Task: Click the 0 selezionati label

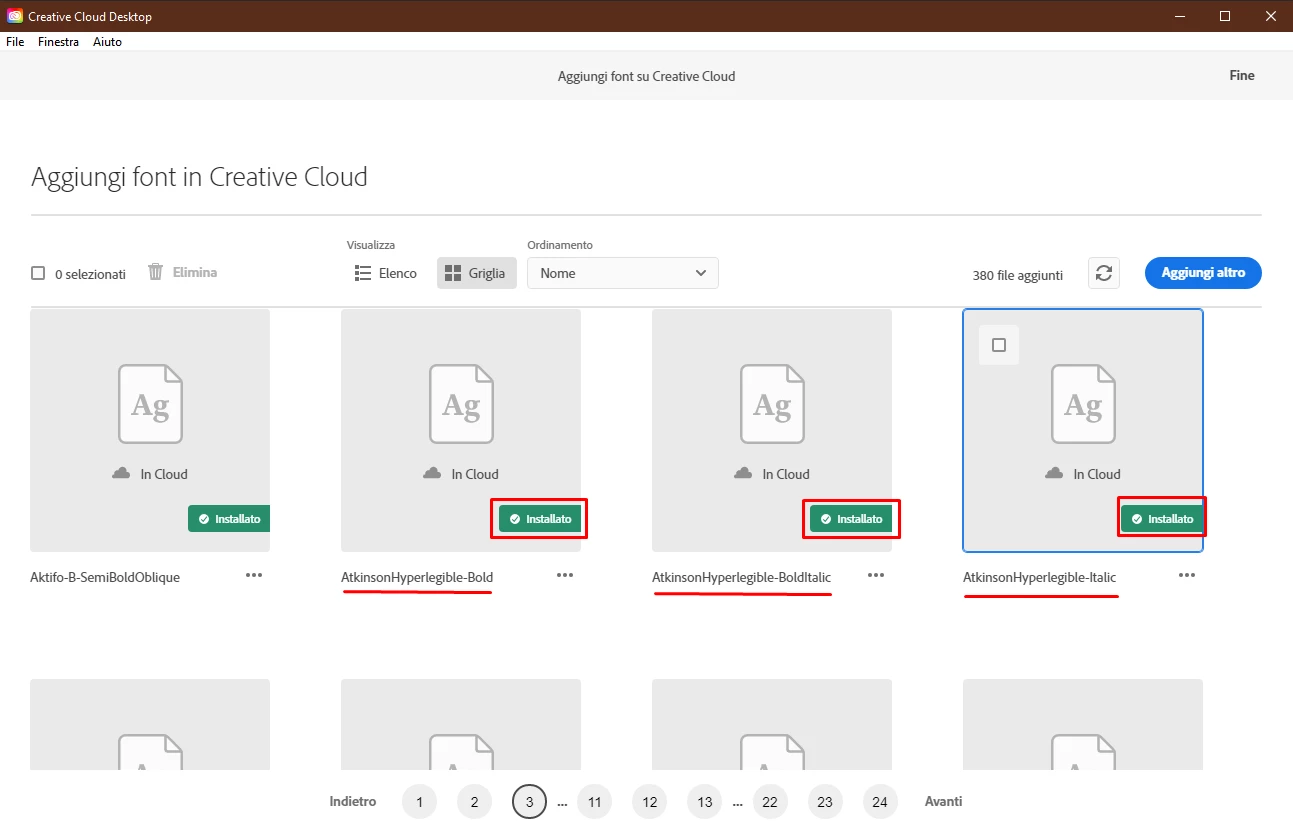Action: tap(90, 274)
